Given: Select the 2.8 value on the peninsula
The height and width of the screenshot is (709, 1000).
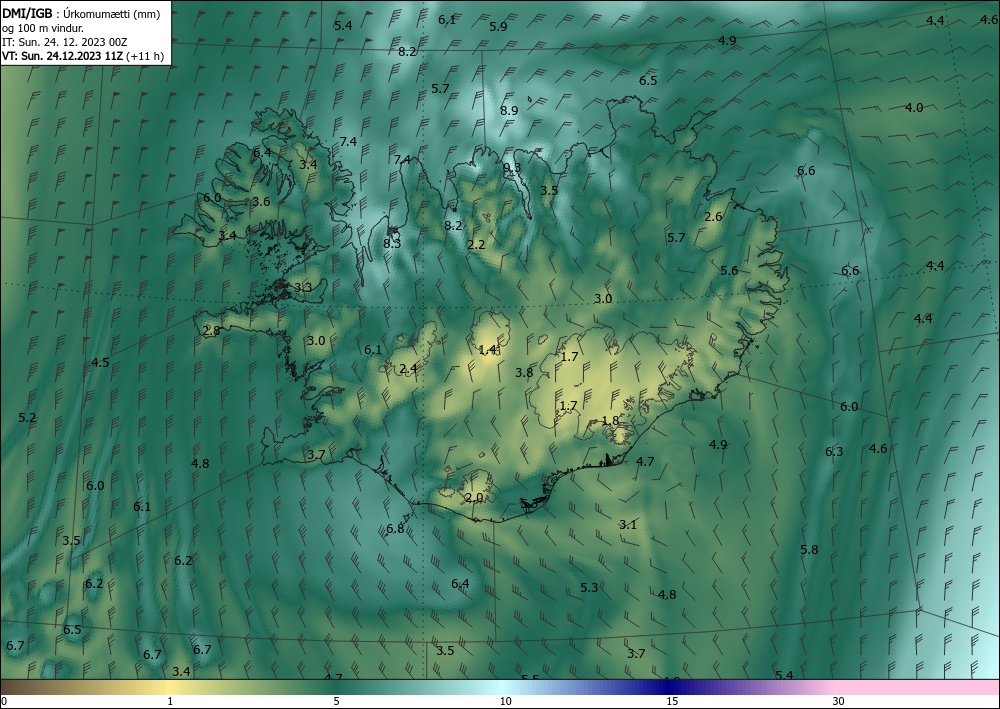Looking at the screenshot, I should coord(211,331).
